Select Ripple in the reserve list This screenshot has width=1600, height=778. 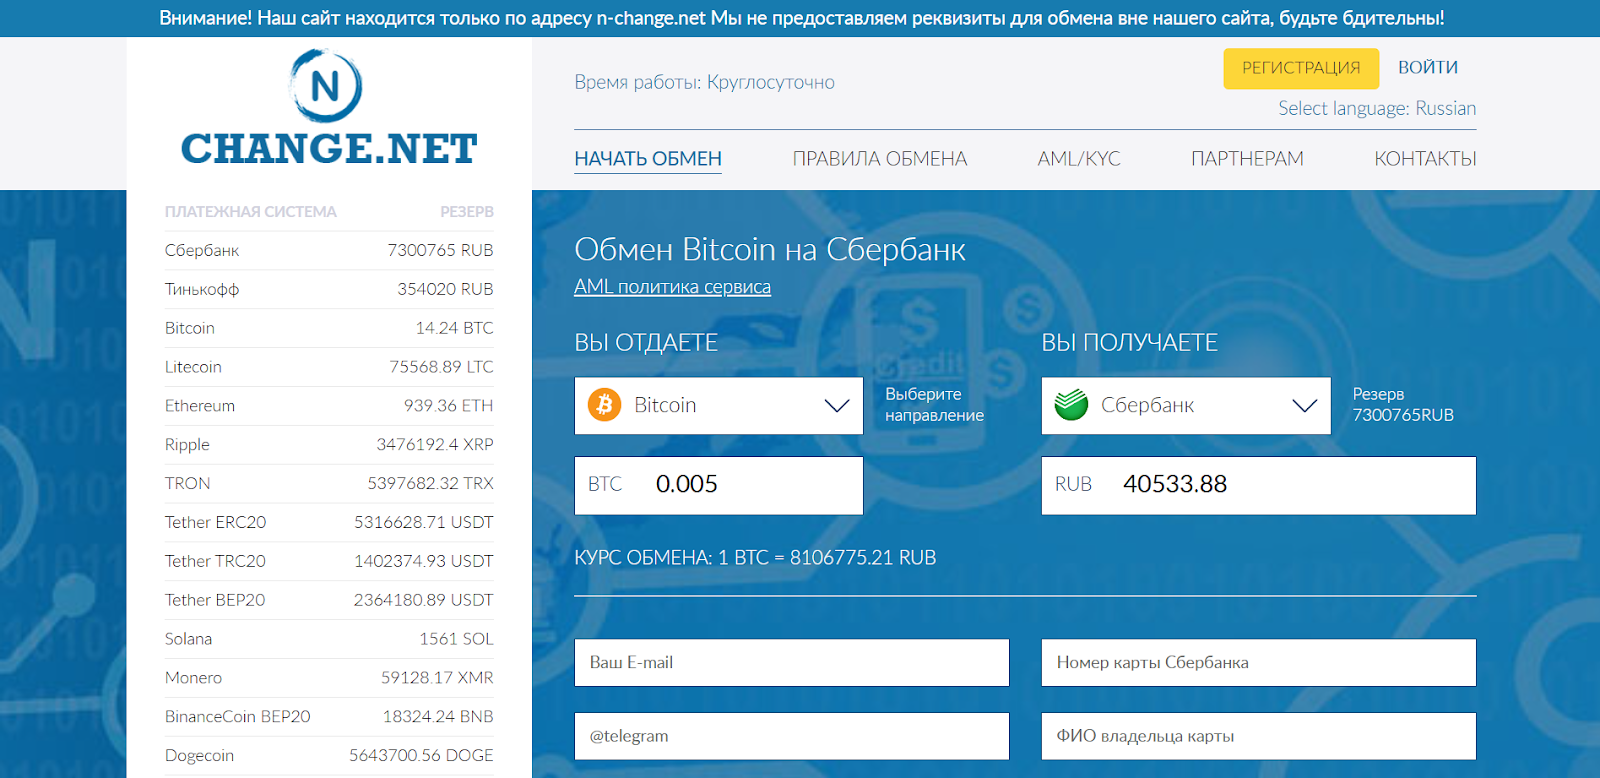tap(329, 444)
